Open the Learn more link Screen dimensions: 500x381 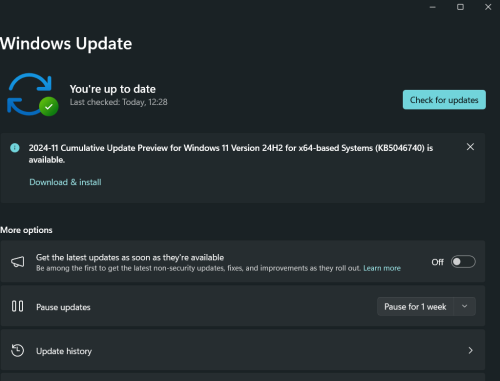click(x=382, y=268)
